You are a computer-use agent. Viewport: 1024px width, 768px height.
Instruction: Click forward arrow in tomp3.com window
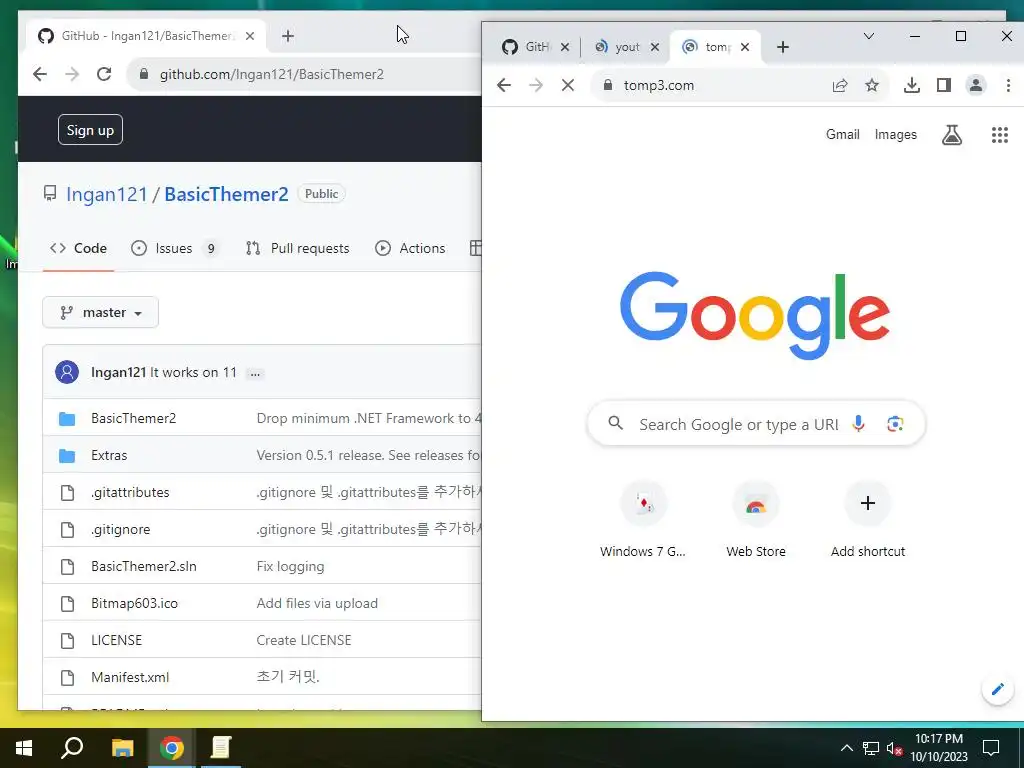[x=536, y=85]
